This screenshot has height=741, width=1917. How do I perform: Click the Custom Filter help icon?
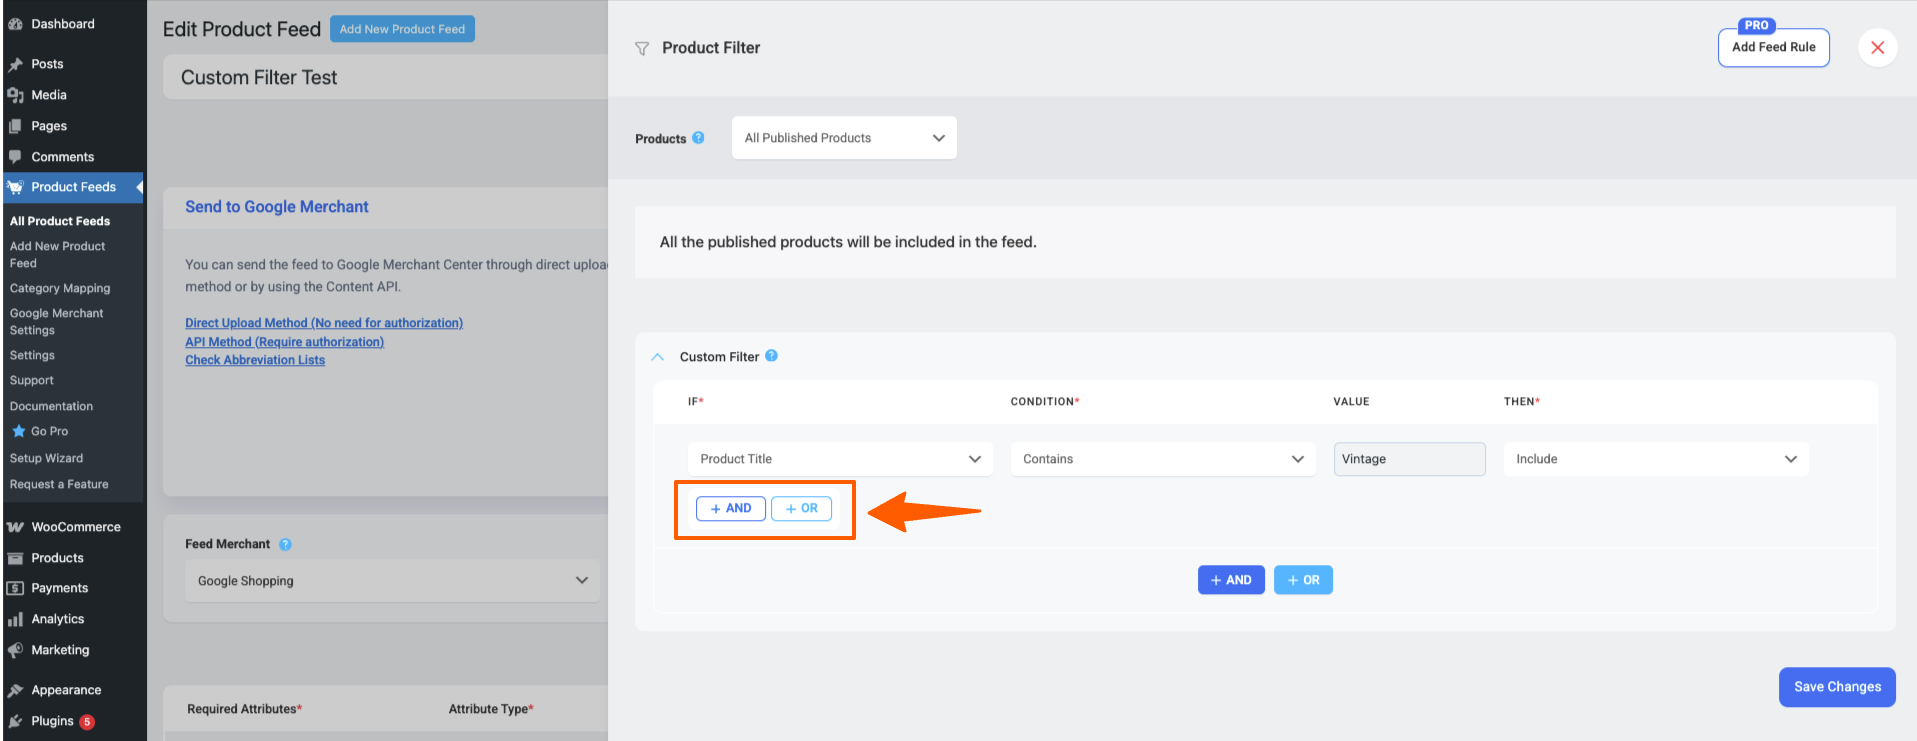(771, 356)
